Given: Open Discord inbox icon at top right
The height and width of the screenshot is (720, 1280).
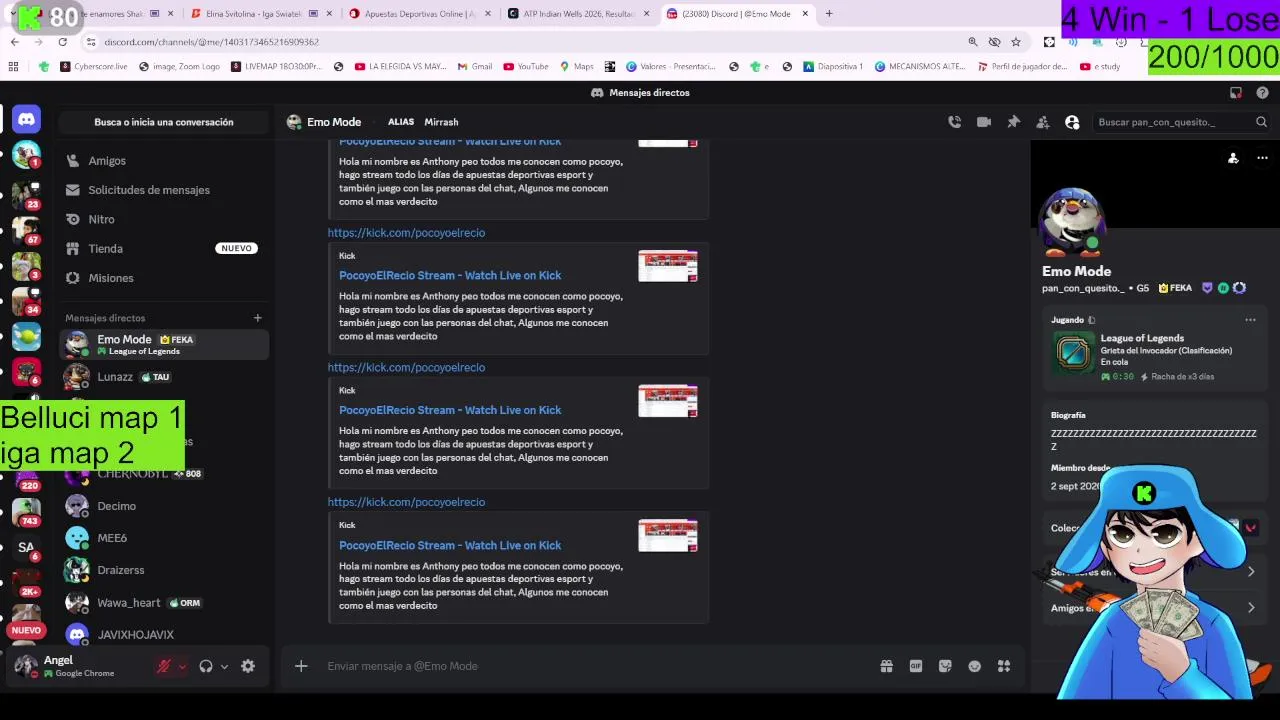Looking at the screenshot, I should pyautogui.click(x=1236, y=93).
